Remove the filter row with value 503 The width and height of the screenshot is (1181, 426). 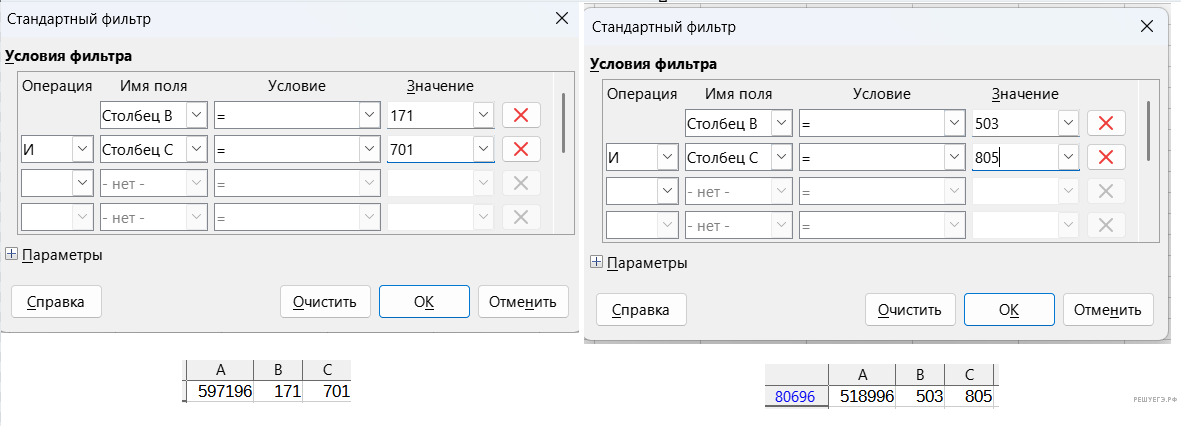click(x=1105, y=123)
